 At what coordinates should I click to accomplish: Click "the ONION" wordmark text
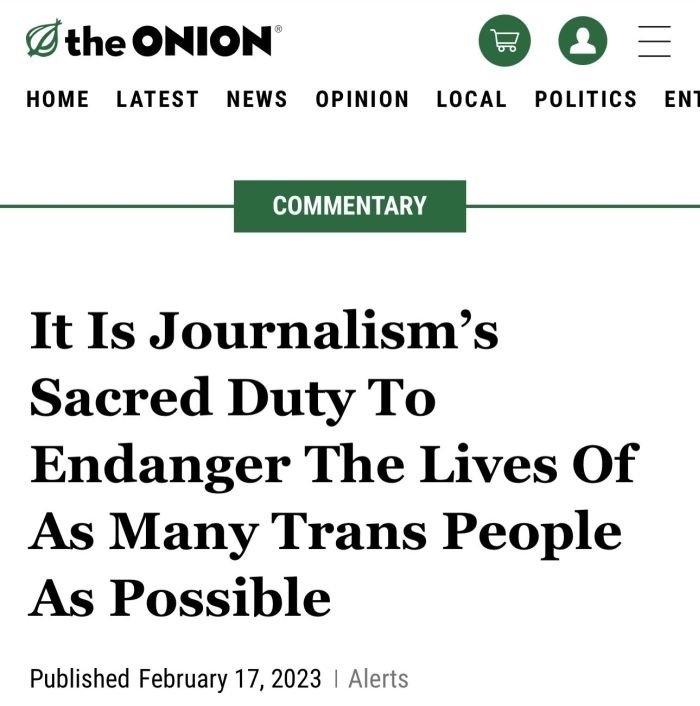(x=168, y=41)
